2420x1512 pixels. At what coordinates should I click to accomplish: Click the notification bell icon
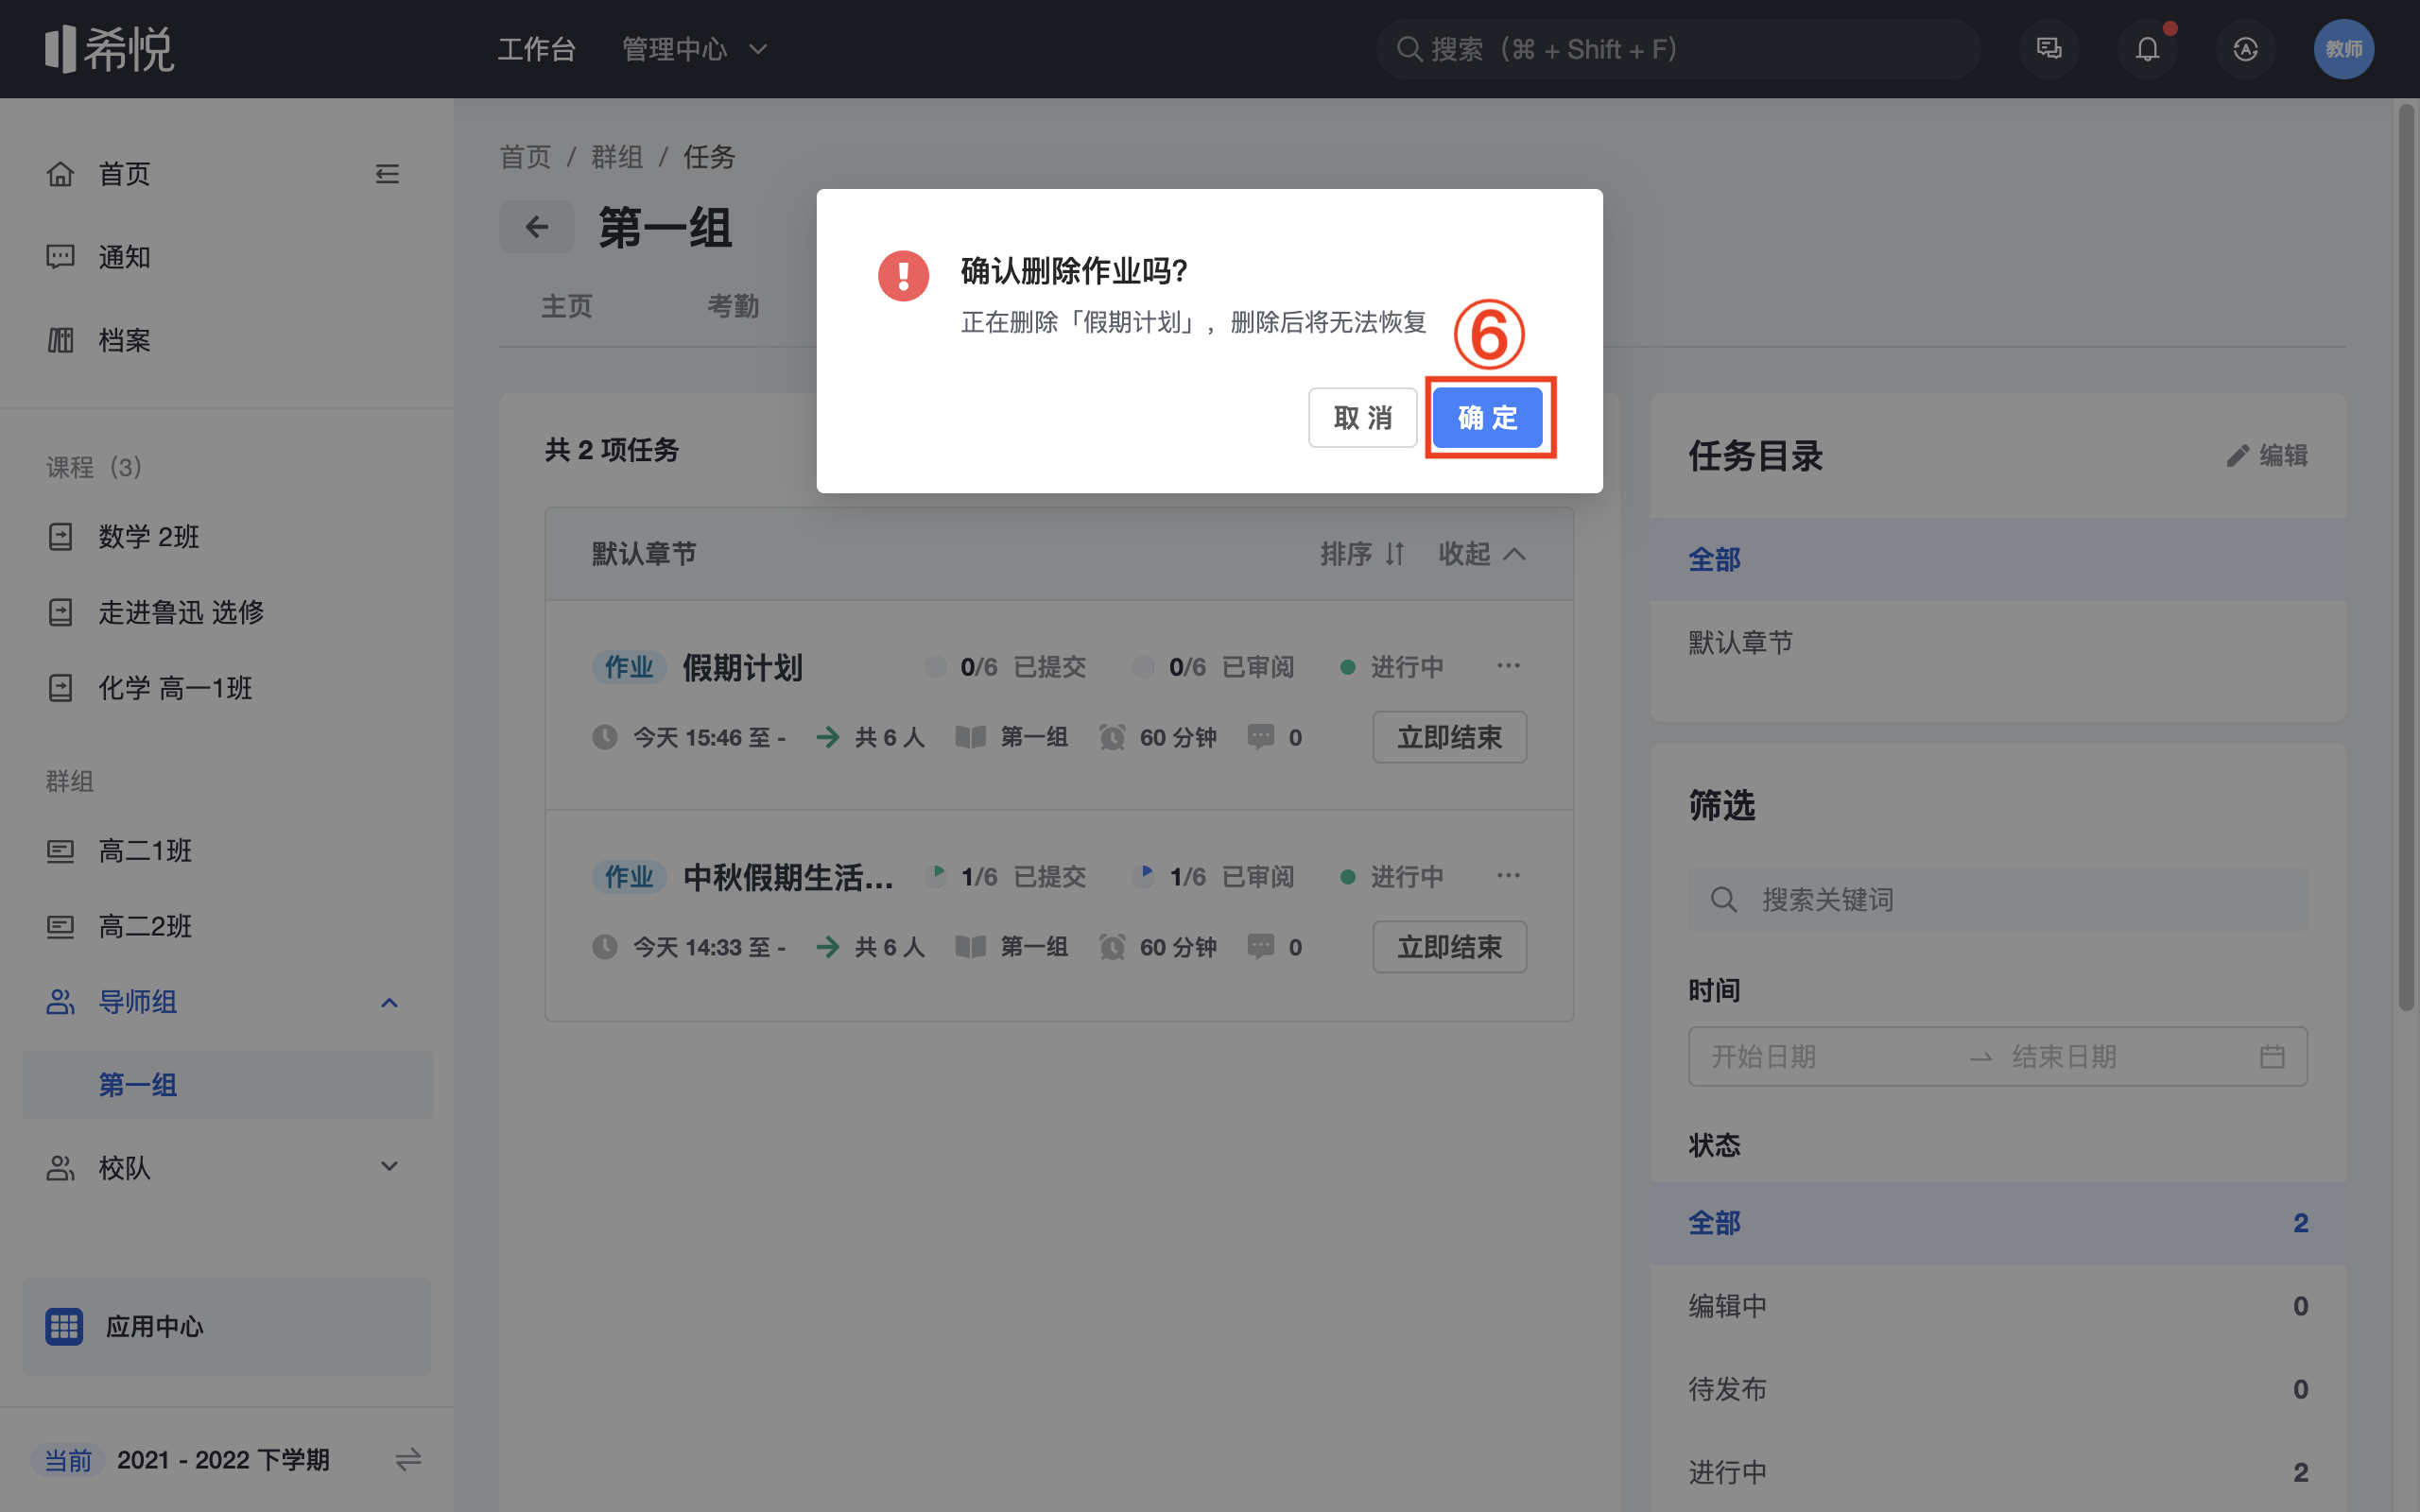[2146, 49]
